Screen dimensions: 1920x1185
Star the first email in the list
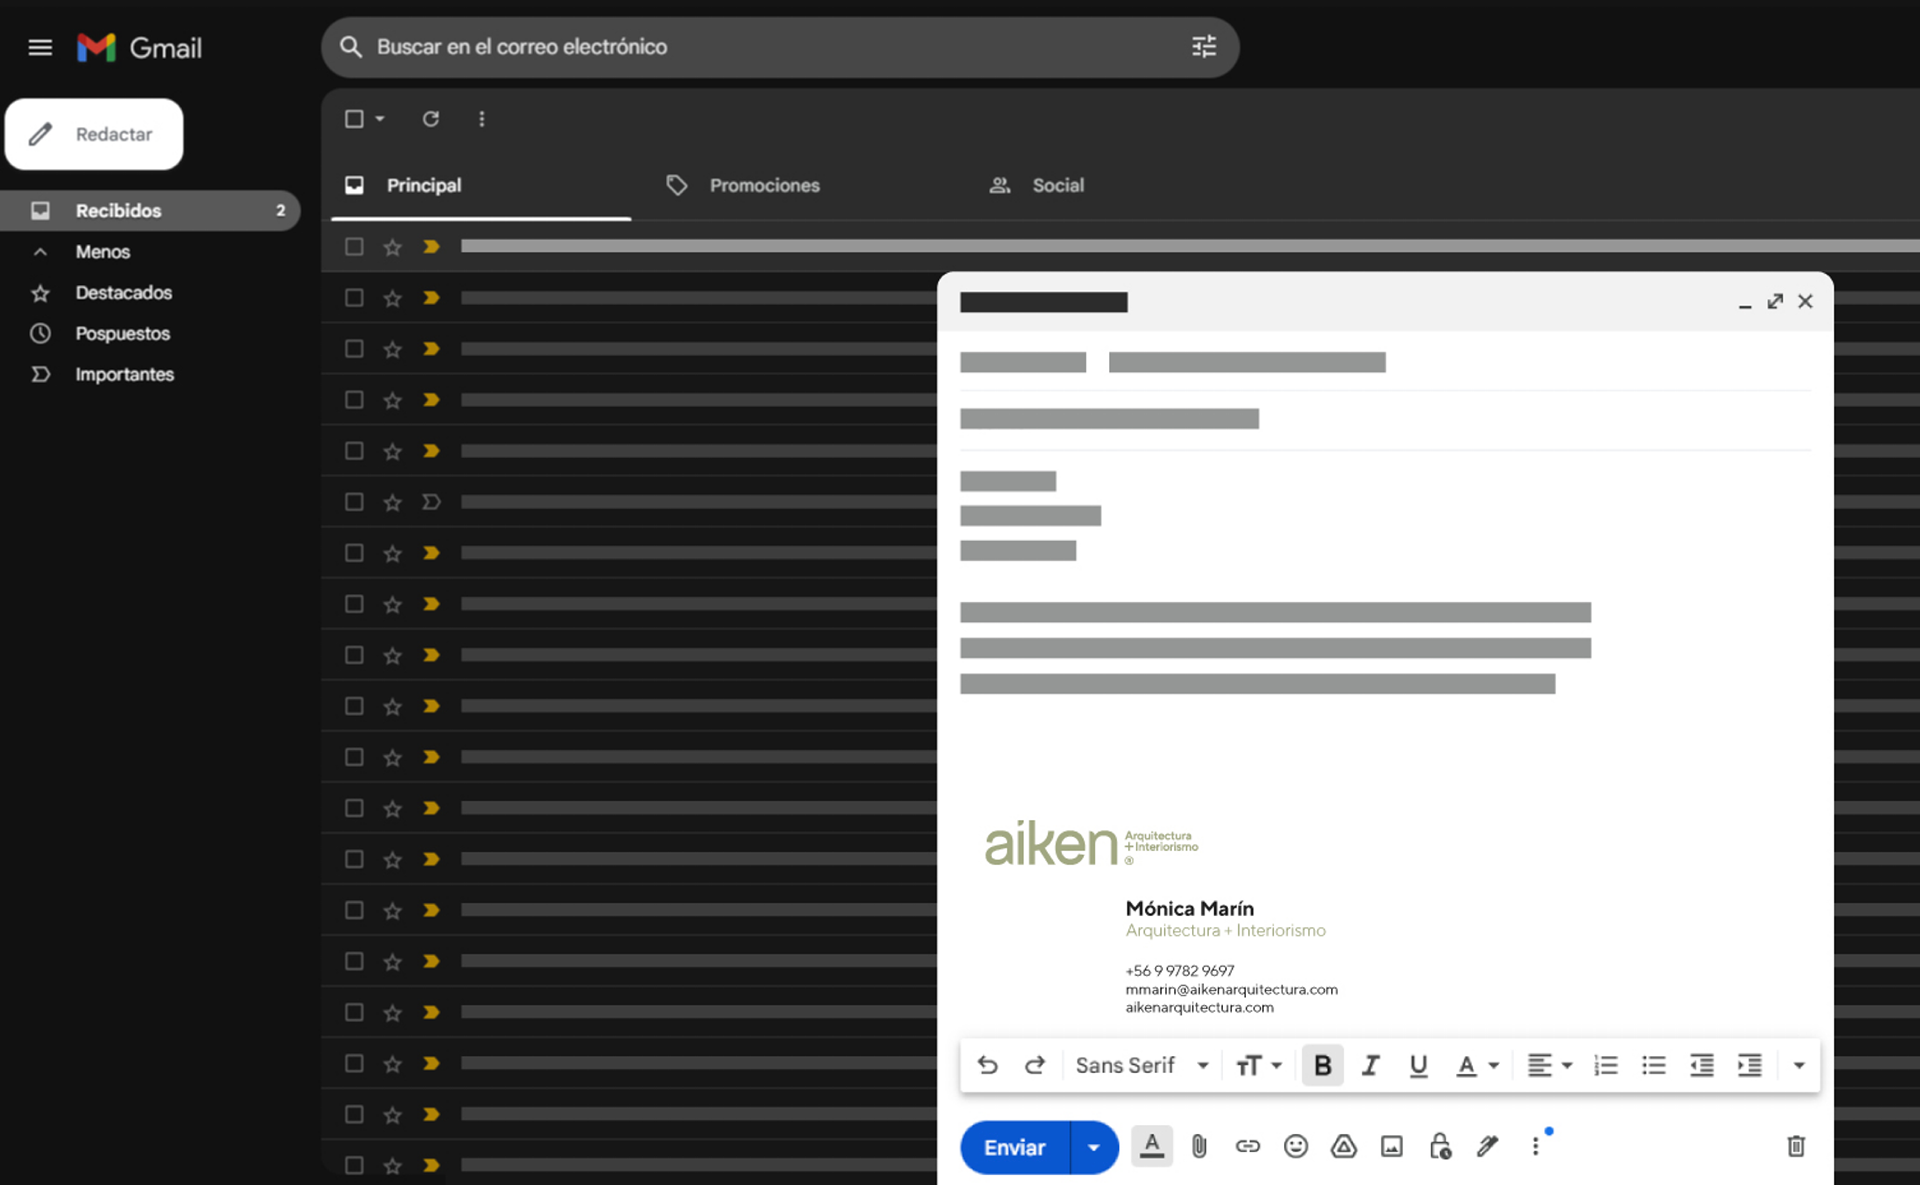point(392,247)
